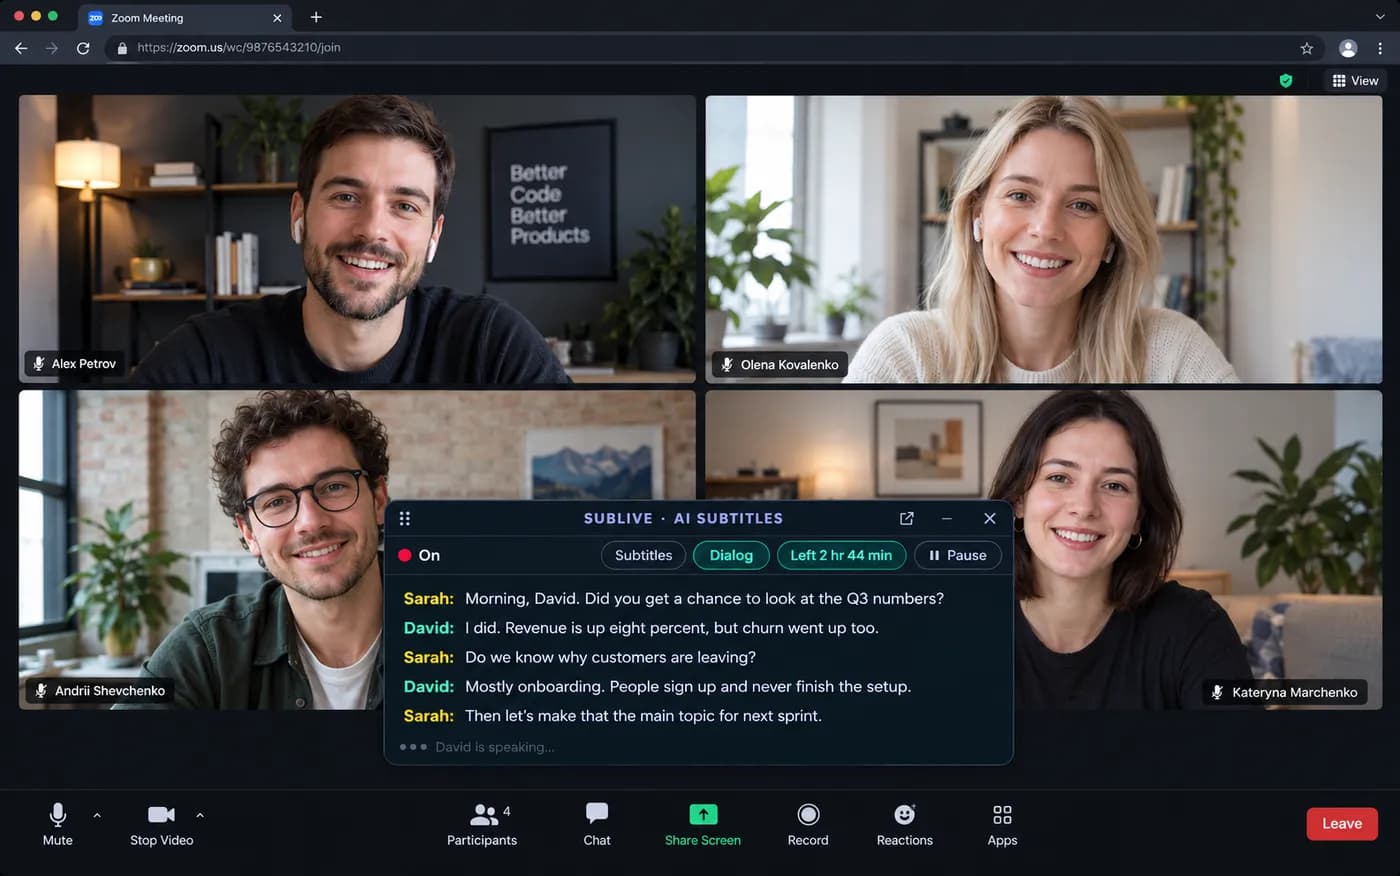The image size is (1400, 876).
Task: Open a new browser tab
Action: pos(316,17)
